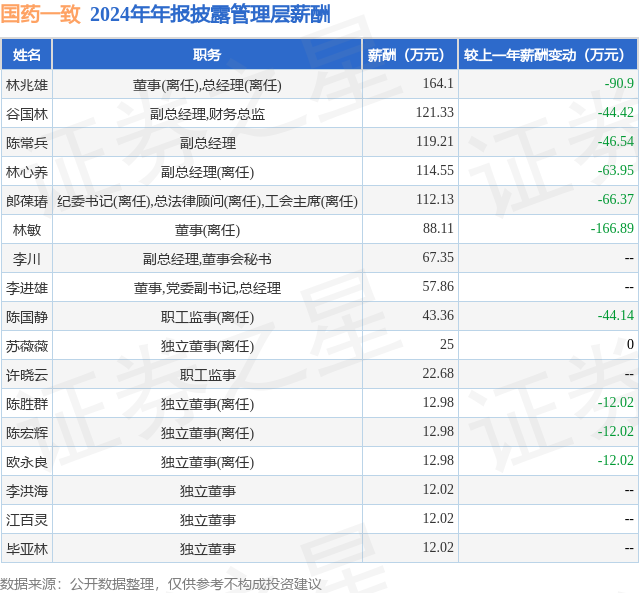
Task: Select the name 谷国林
Action: coord(26,114)
